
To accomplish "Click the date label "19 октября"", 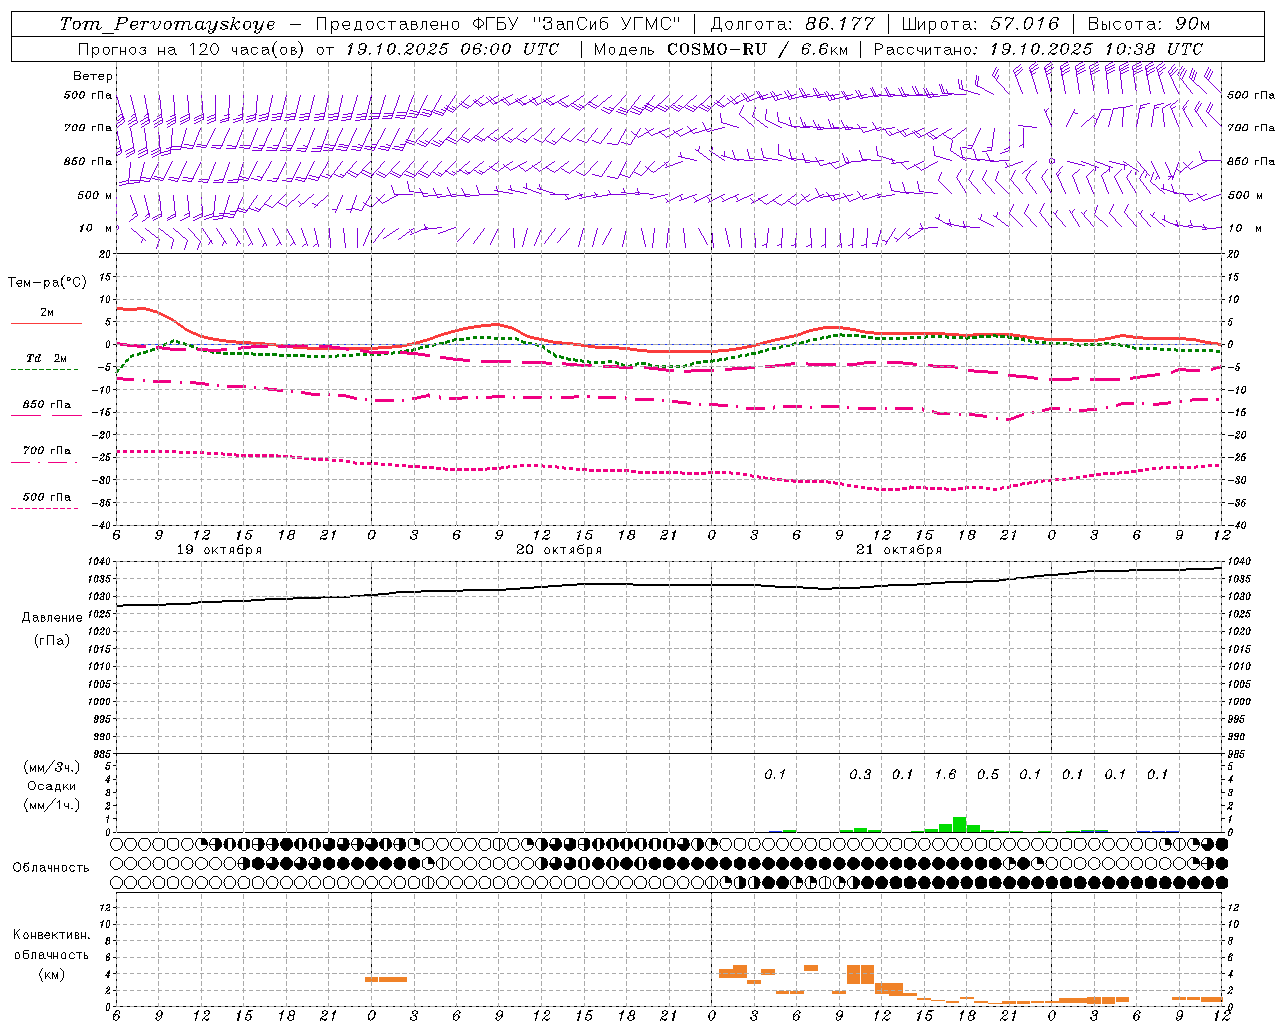I will 219,550.
